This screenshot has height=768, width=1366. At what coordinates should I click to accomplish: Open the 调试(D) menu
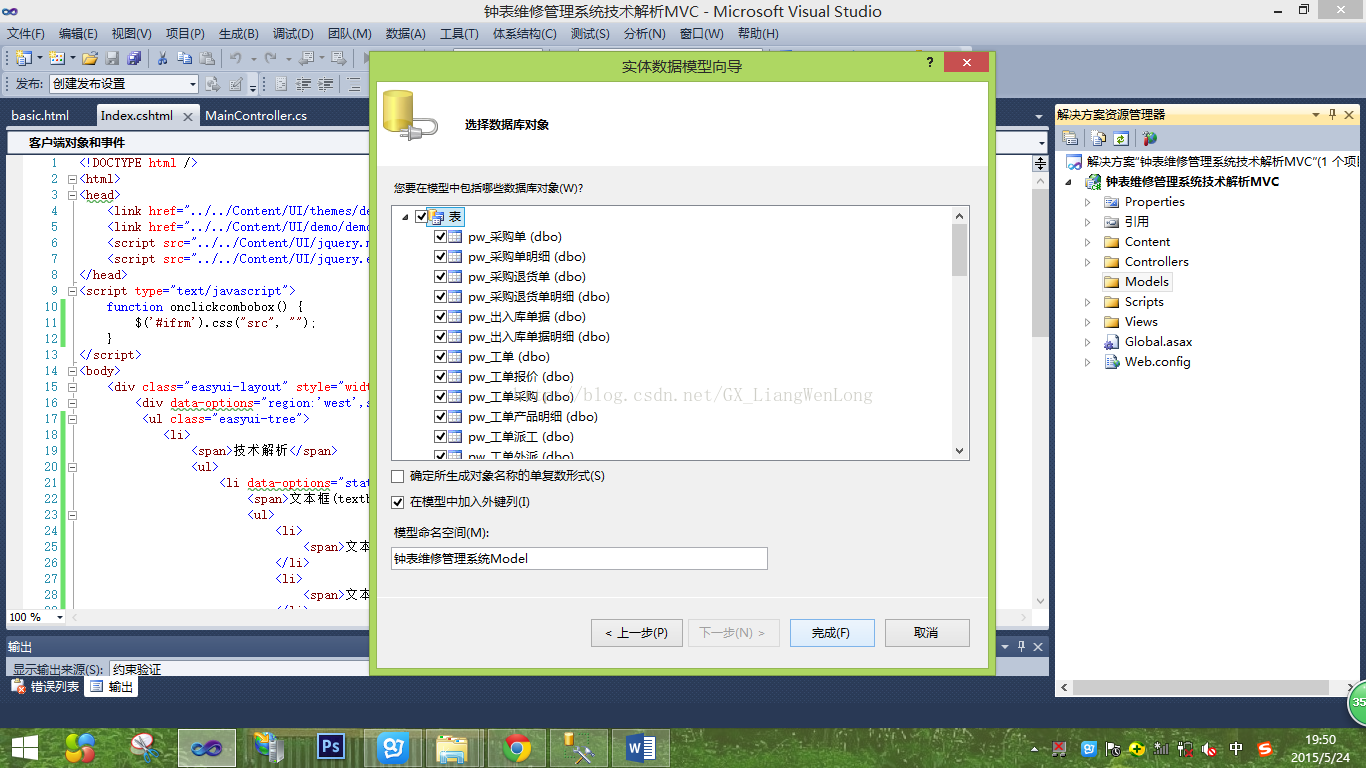tap(292, 34)
